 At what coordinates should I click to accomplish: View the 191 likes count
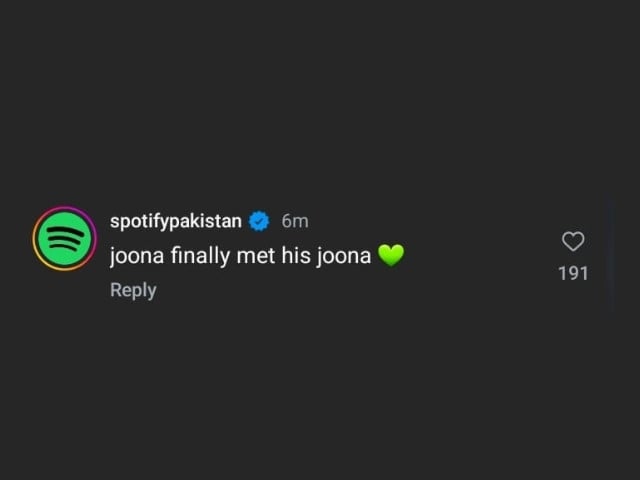tap(573, 273)
